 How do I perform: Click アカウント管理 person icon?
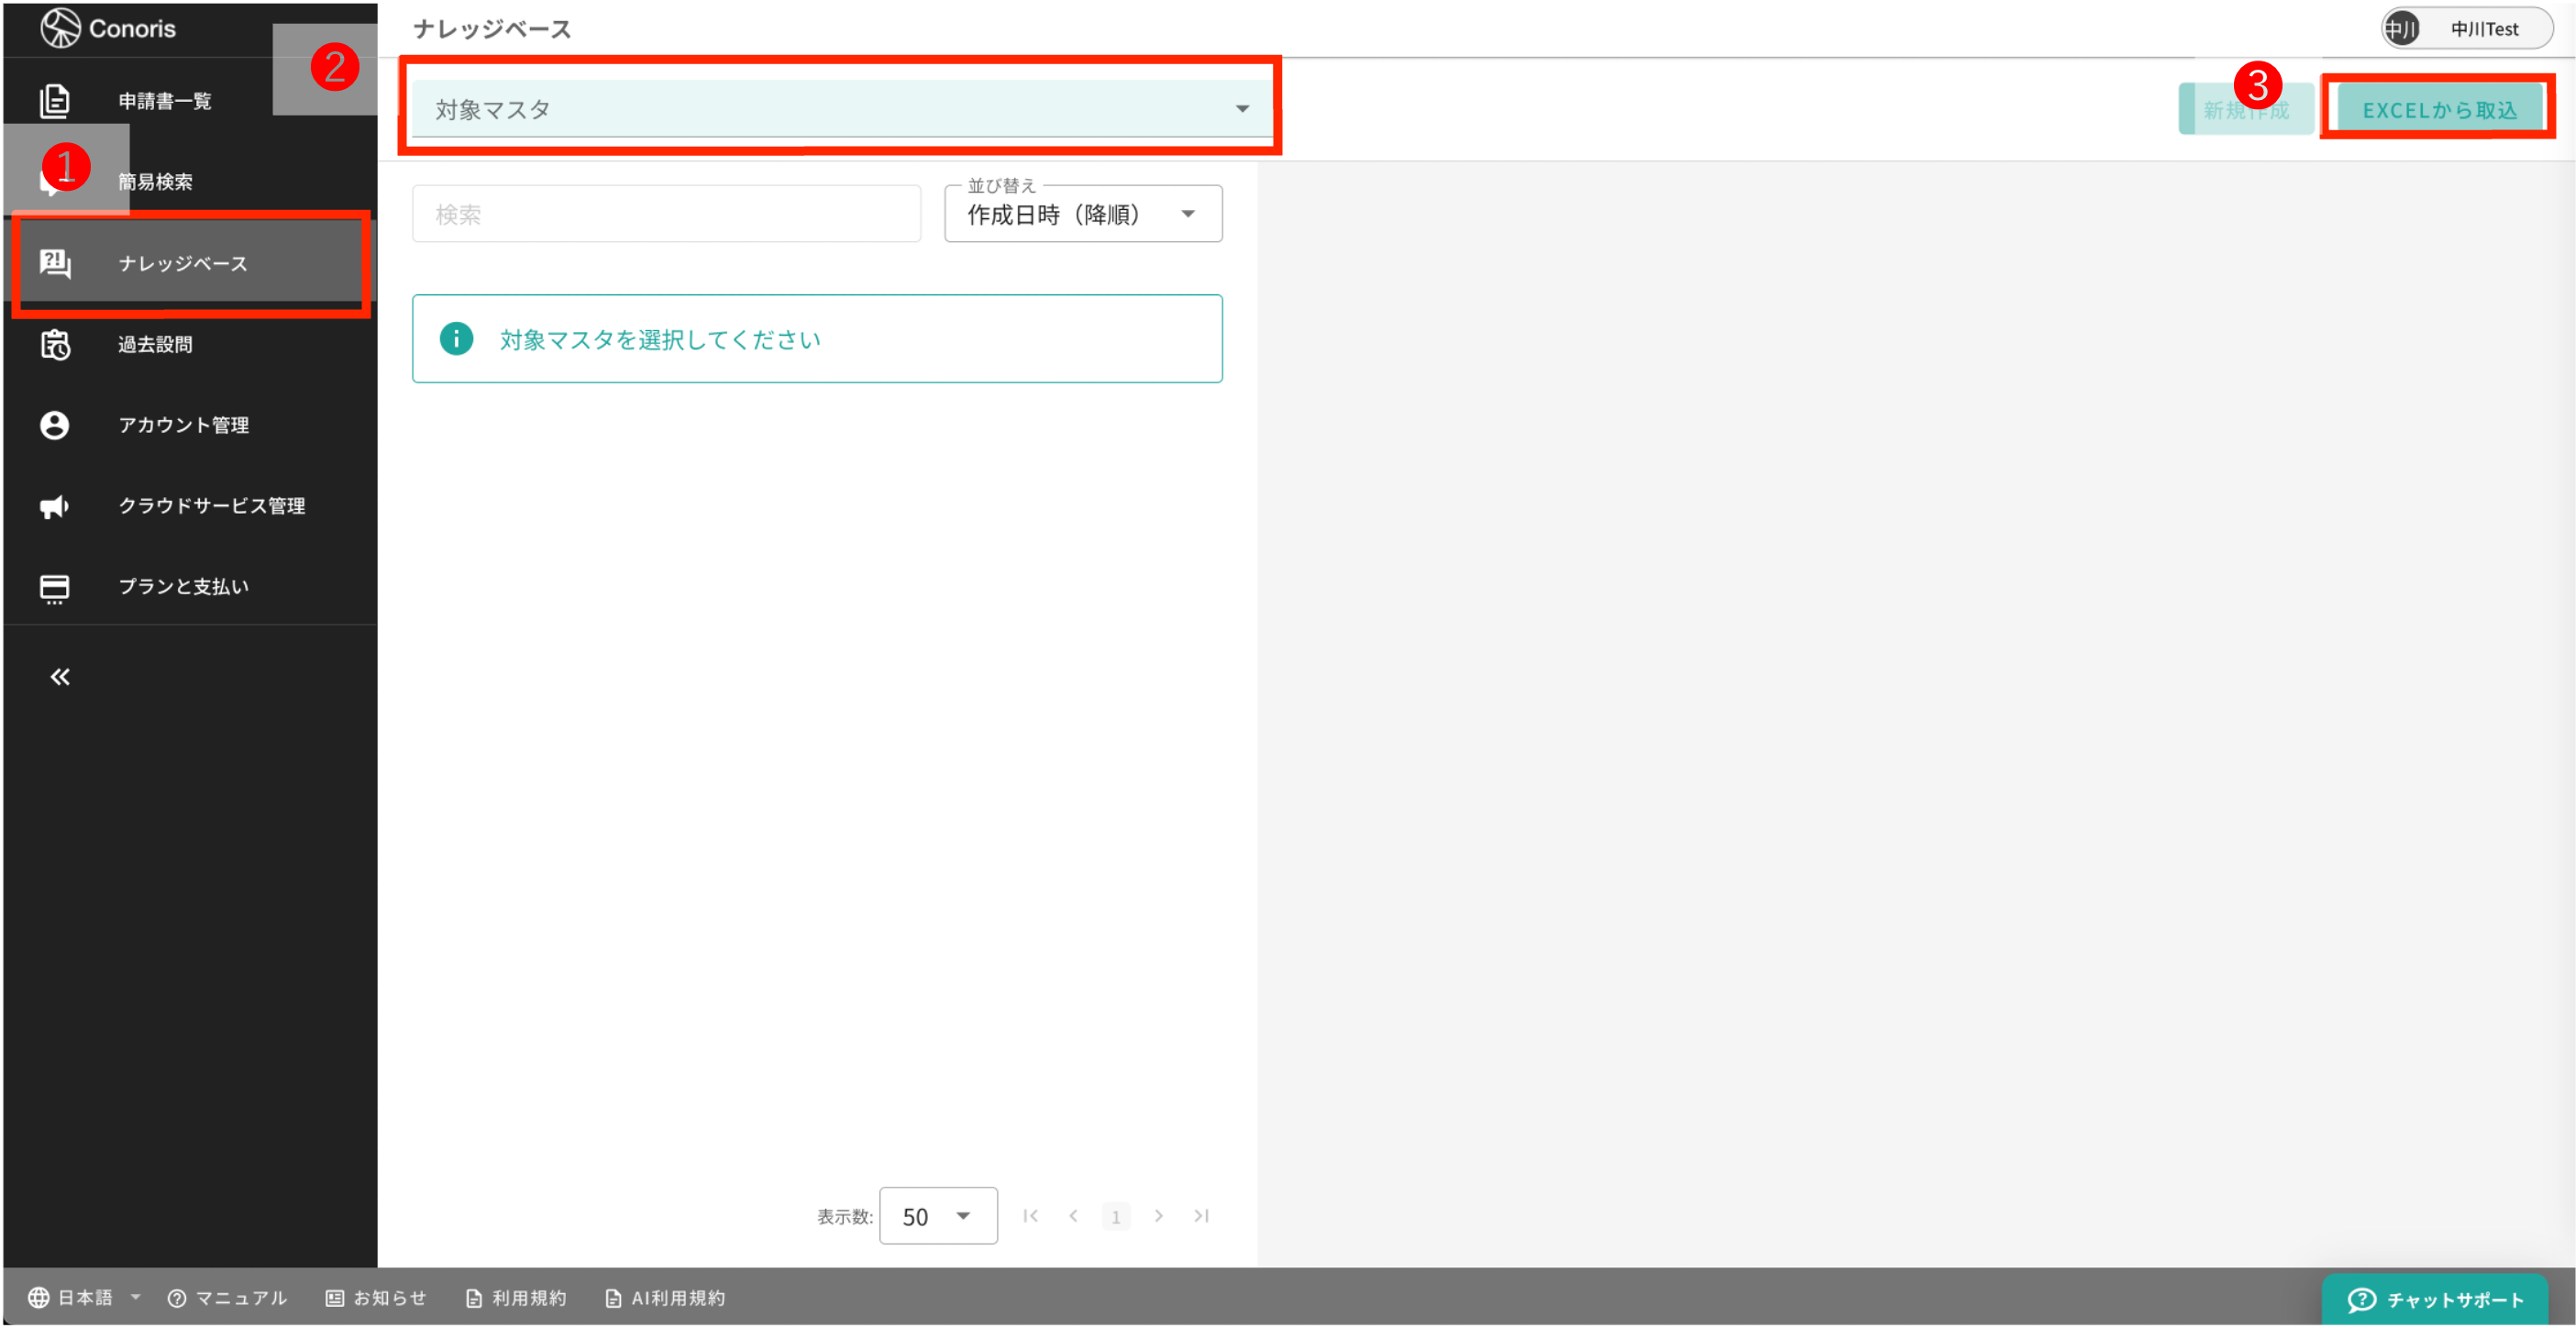(54, 425)
